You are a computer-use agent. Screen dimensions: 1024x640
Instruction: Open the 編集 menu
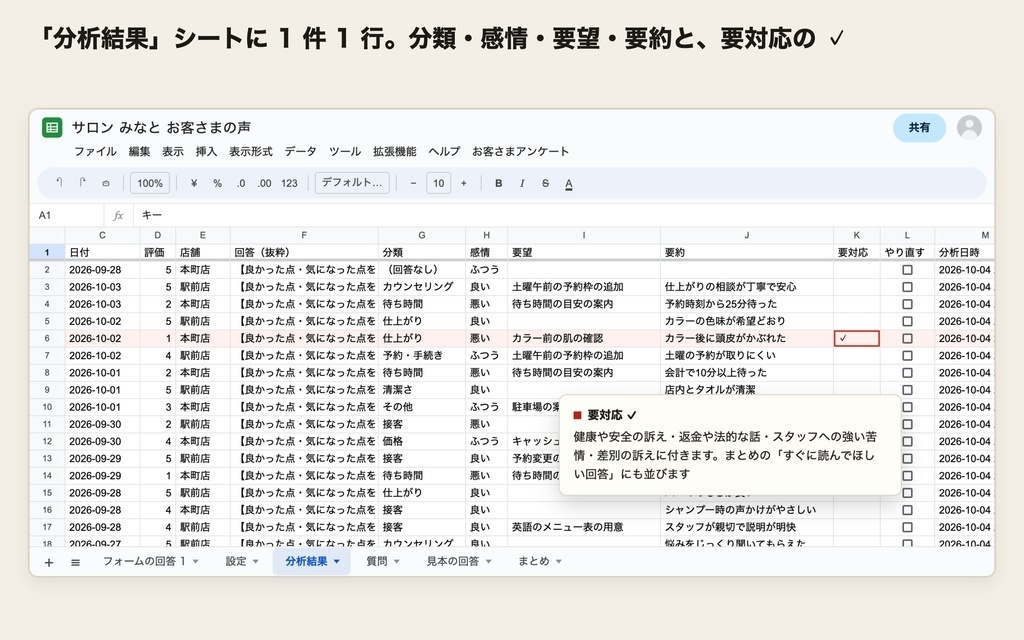(x=139, y=152)
